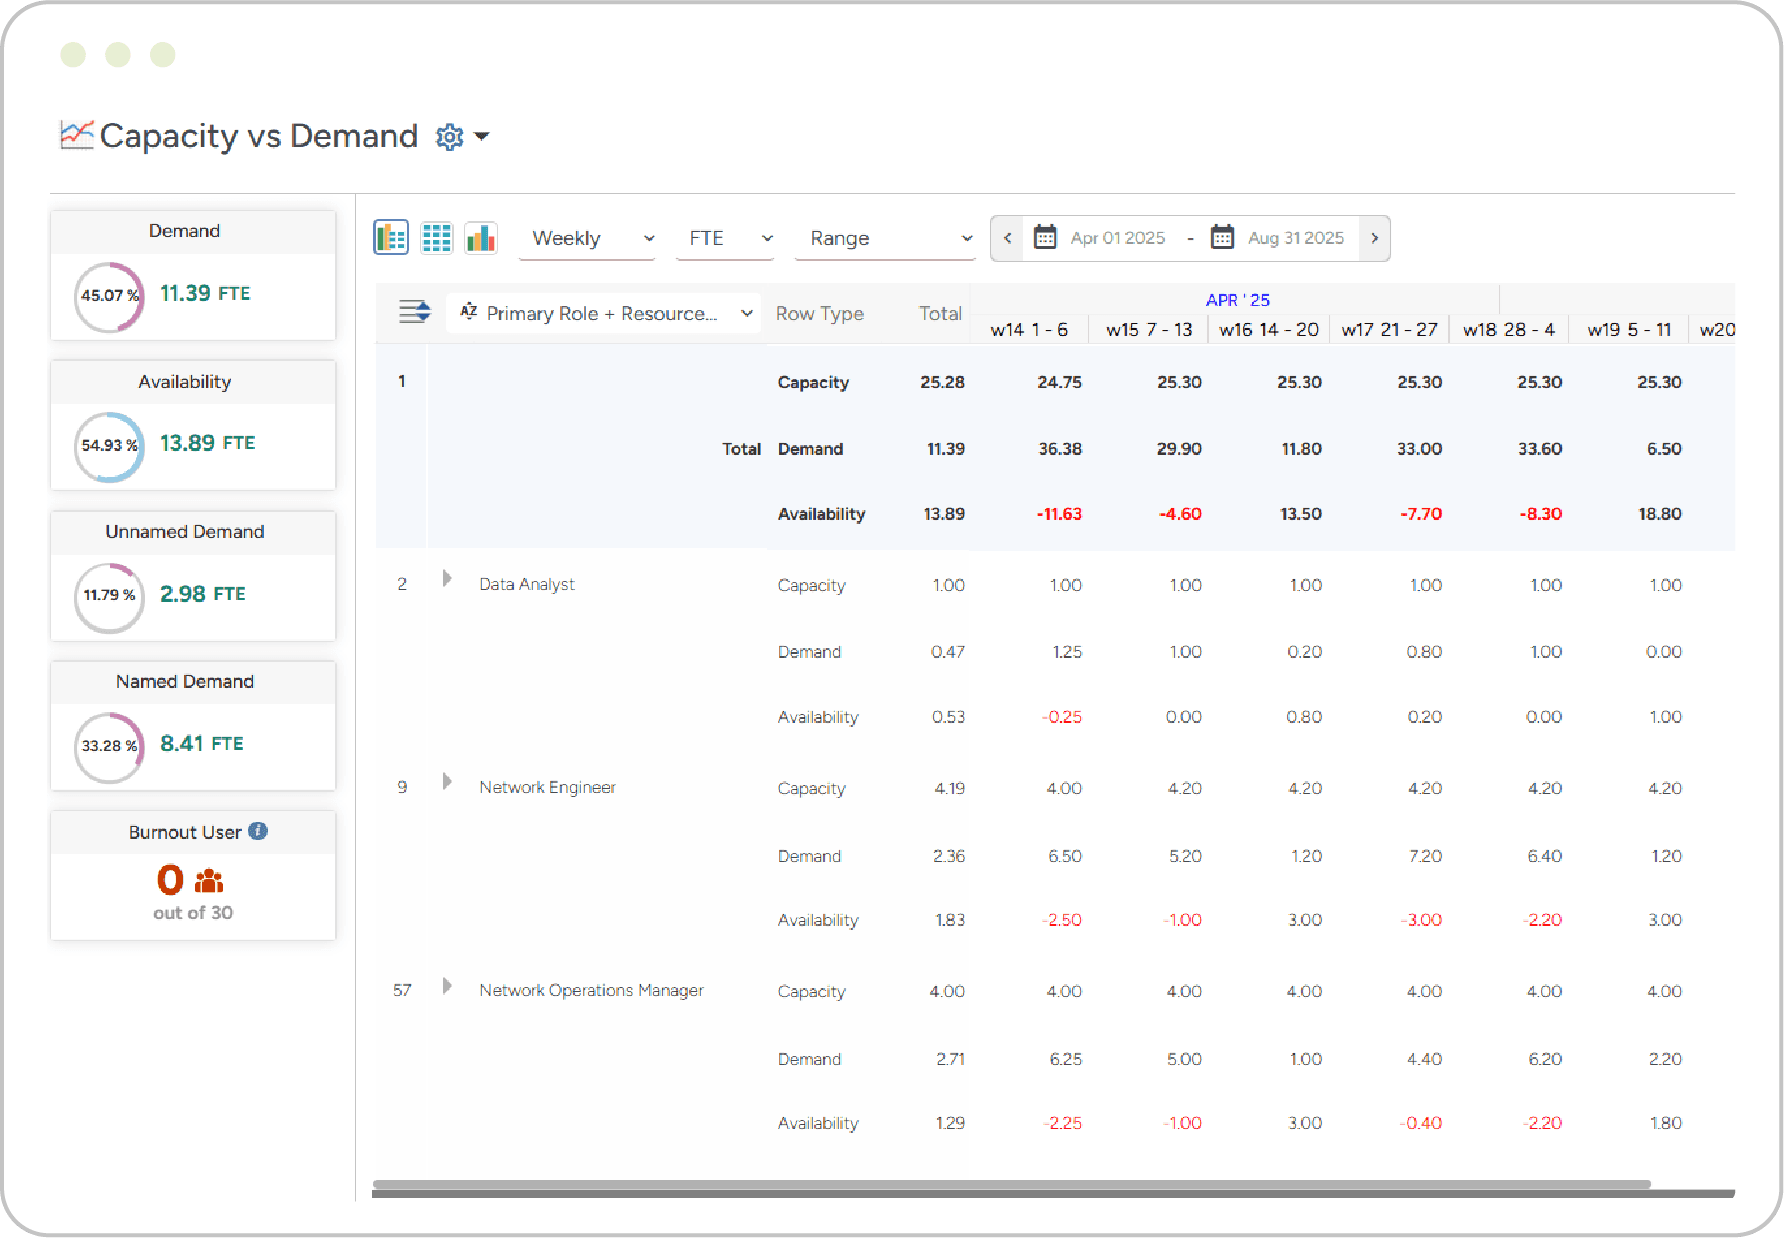This screenshot has width=1784, height=1238.
Task: Click the Capacity vs Demand chart icon
Action: coord(77,135)
